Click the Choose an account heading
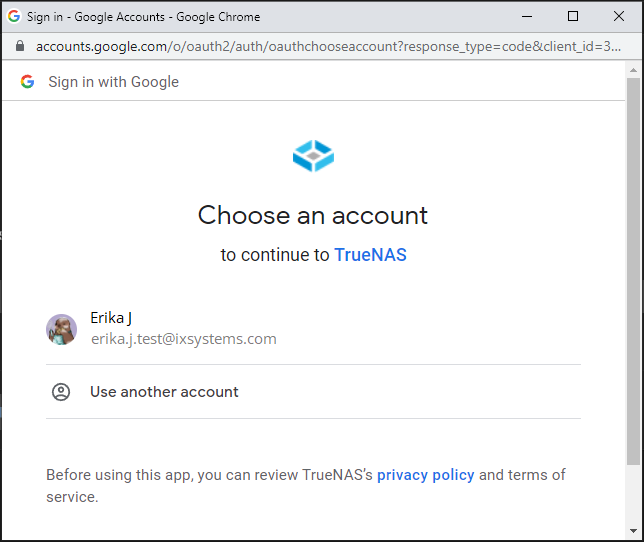The image size is (644, 542). pos(313,215)
